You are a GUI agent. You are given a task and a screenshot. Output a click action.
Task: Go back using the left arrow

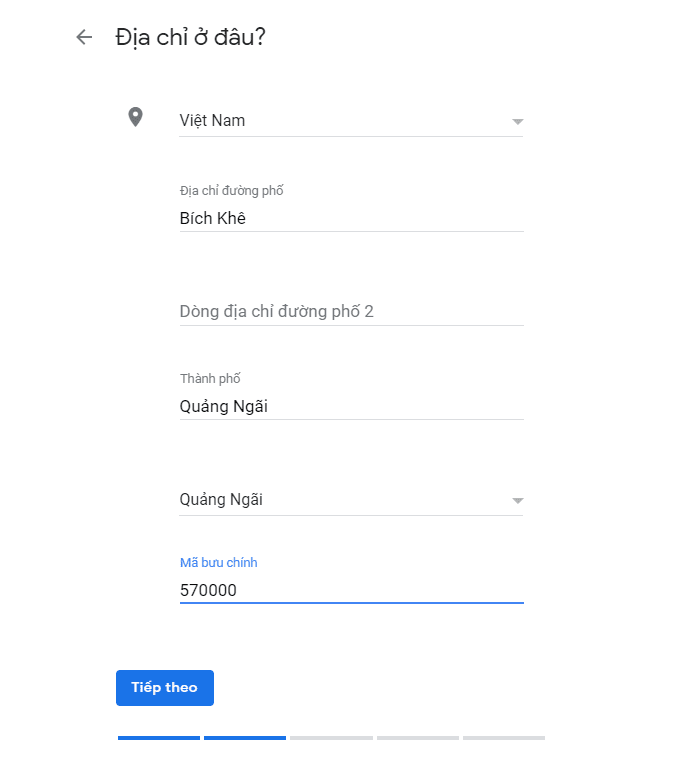[84, 37]
